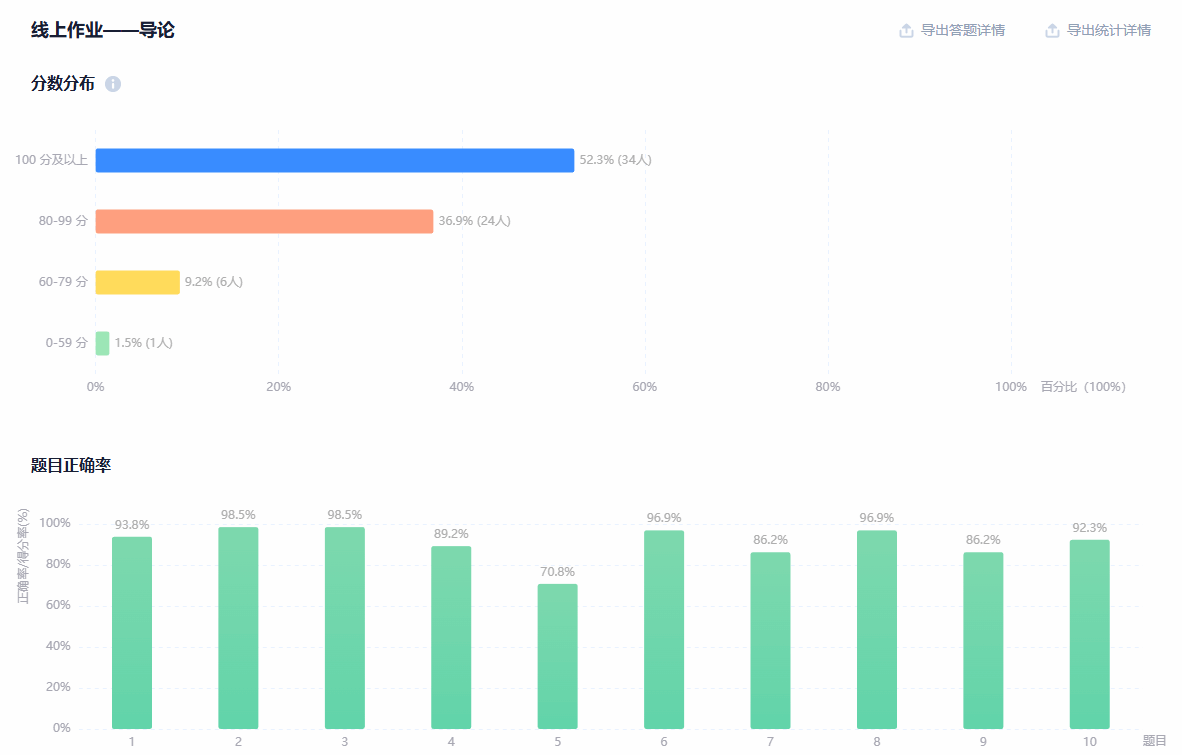Click the small green 0-59 分 bar
The image size is (1182, 755).
(x=102, y=343)
